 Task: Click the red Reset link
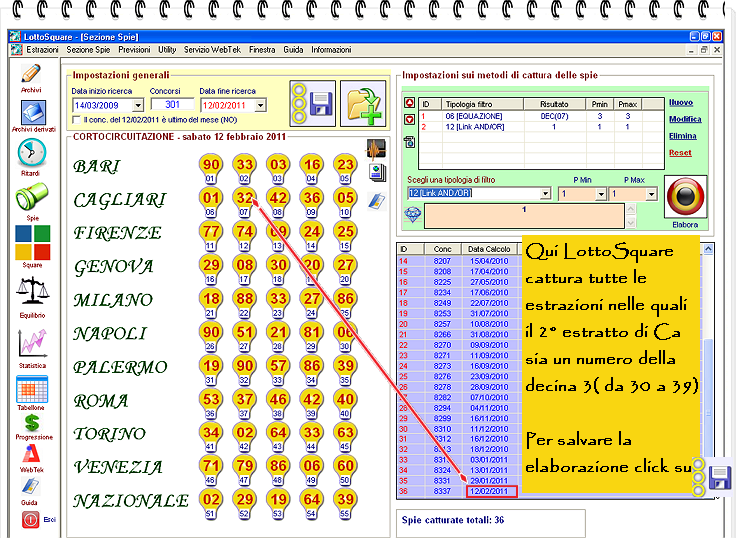click(x=680, y=153)
